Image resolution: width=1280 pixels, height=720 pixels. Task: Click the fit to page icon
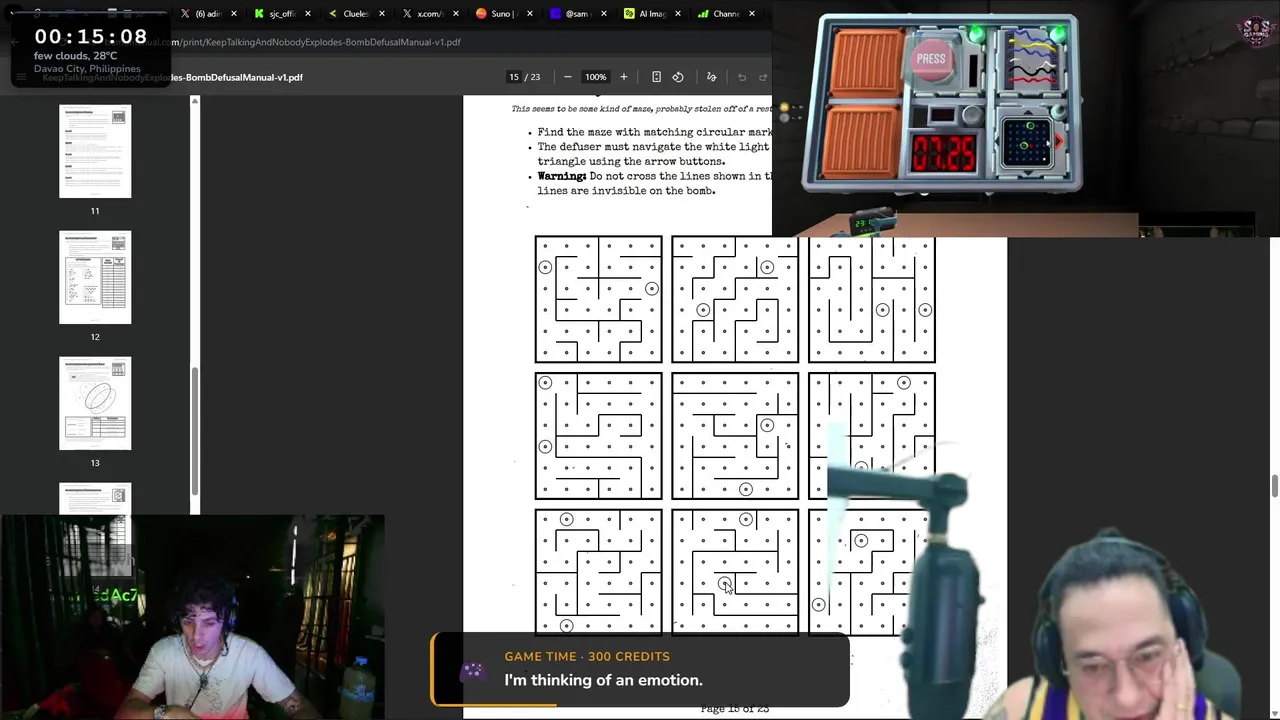[x=656, y=77]
